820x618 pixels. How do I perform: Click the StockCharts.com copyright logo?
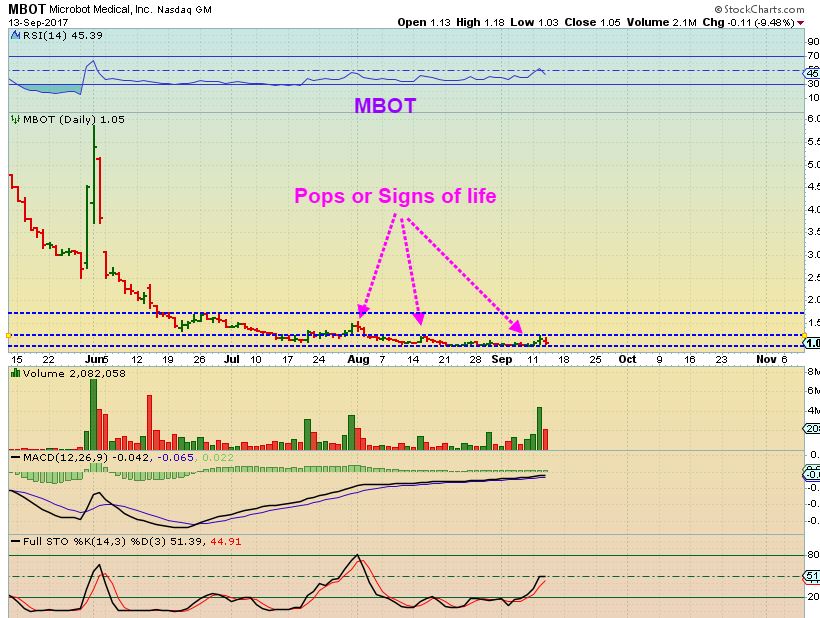coord(759,9)
